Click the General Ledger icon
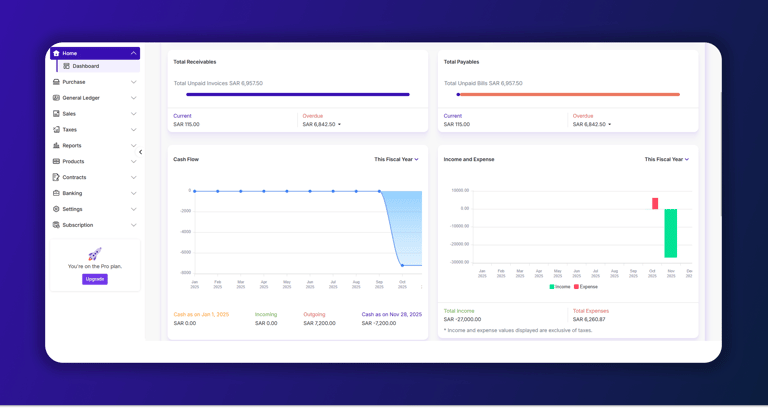This screenshot has width=768, height=408. 56,98
